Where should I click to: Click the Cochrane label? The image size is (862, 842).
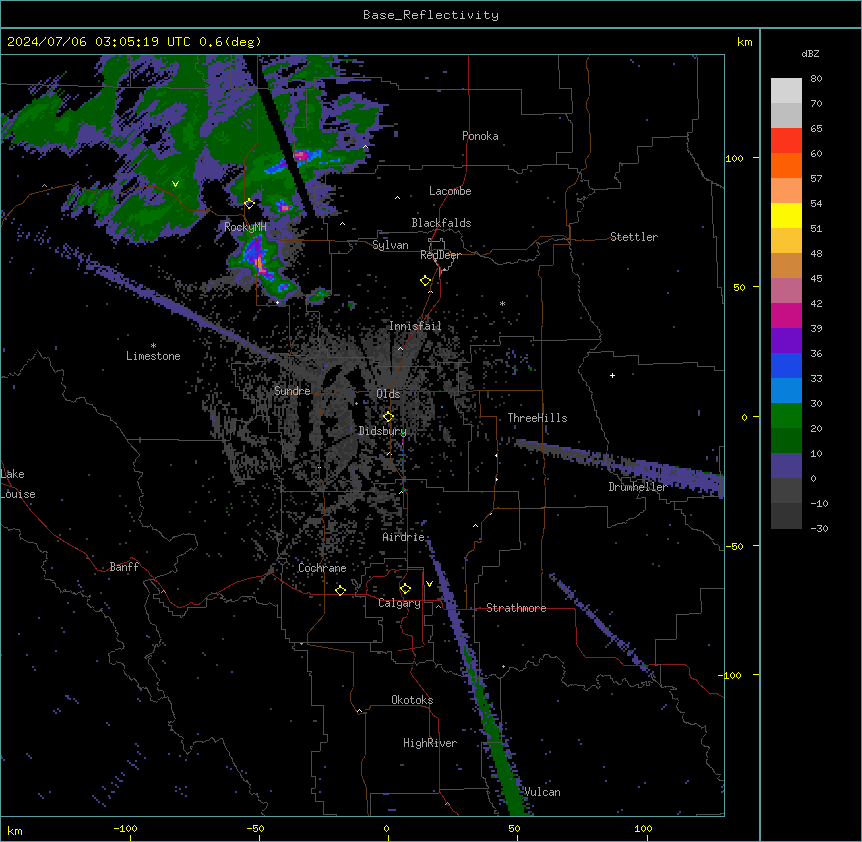point(322,568)
